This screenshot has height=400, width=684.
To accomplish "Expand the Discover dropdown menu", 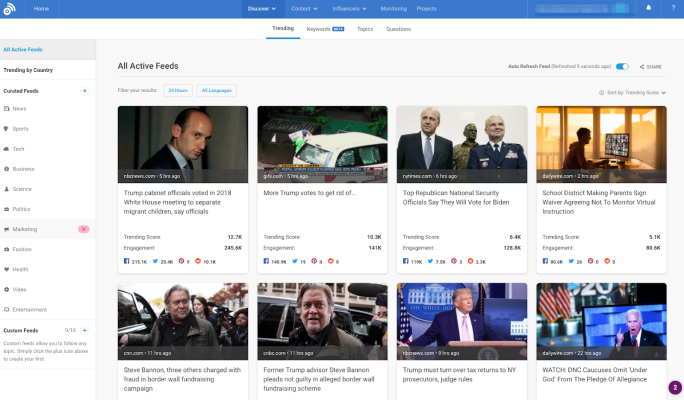I will pos(261,8).
